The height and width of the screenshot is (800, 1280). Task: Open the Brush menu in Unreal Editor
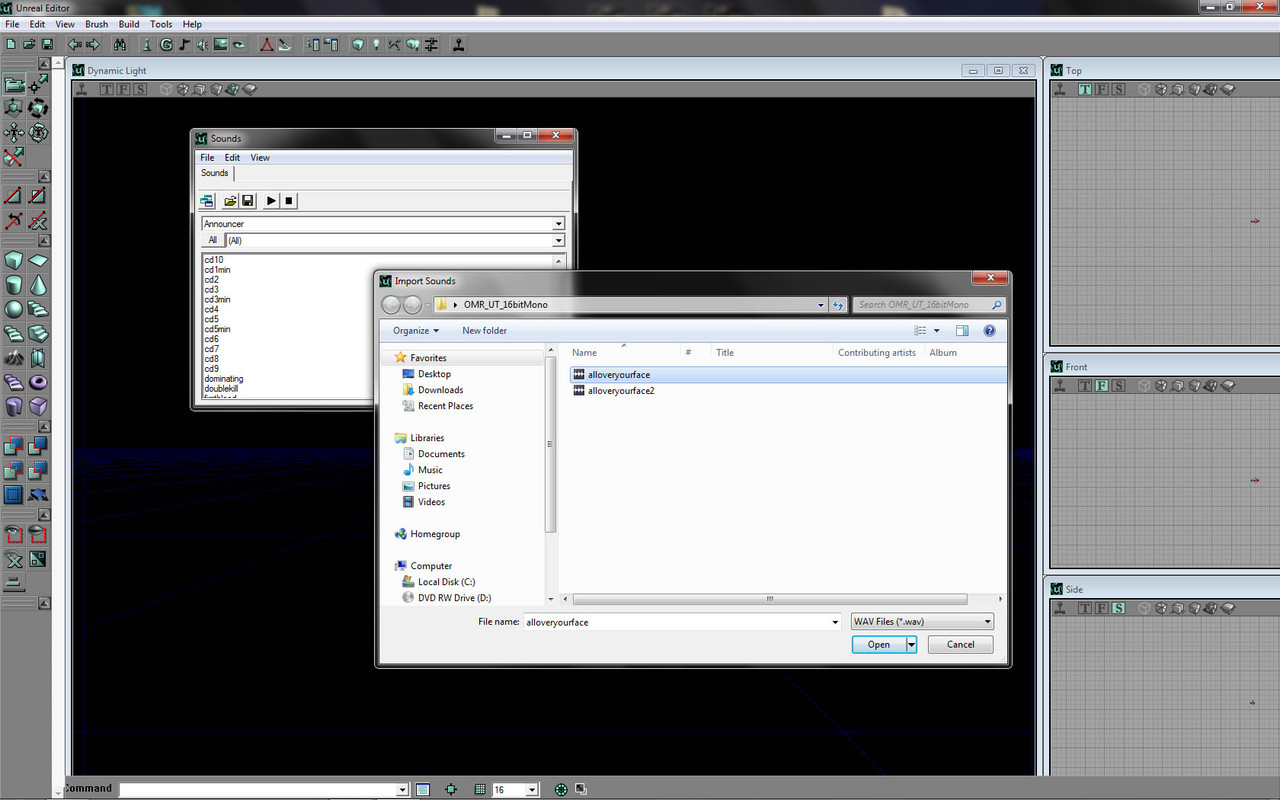click(97, 24)
